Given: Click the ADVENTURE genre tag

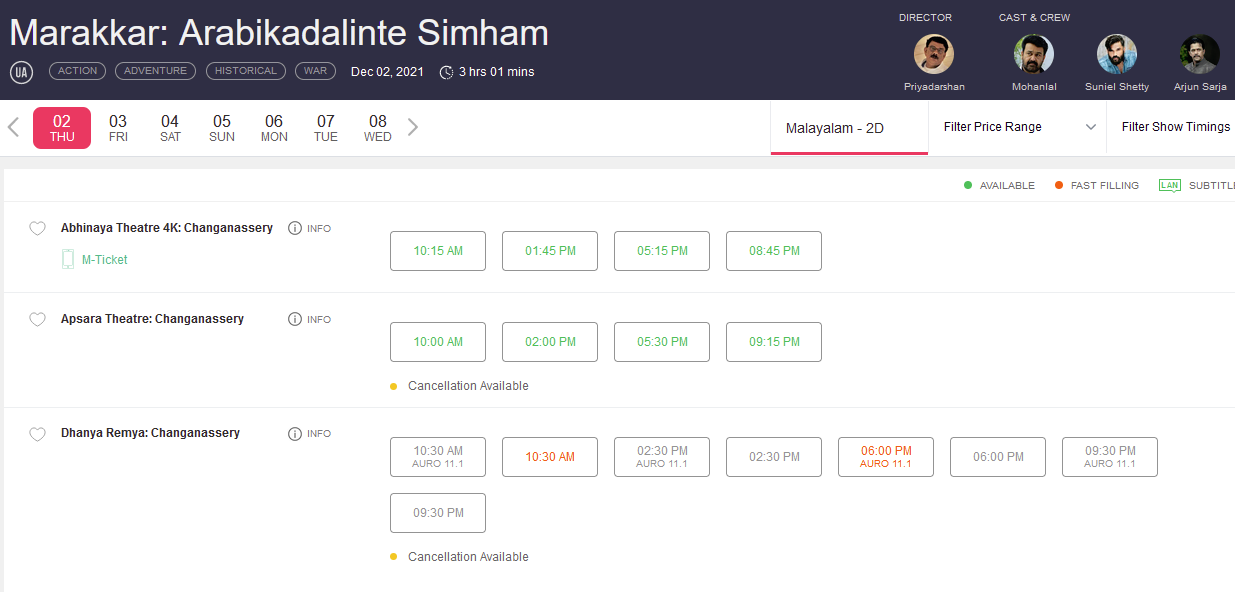Looking at the screenshot, I should click(x=156, y=71).
